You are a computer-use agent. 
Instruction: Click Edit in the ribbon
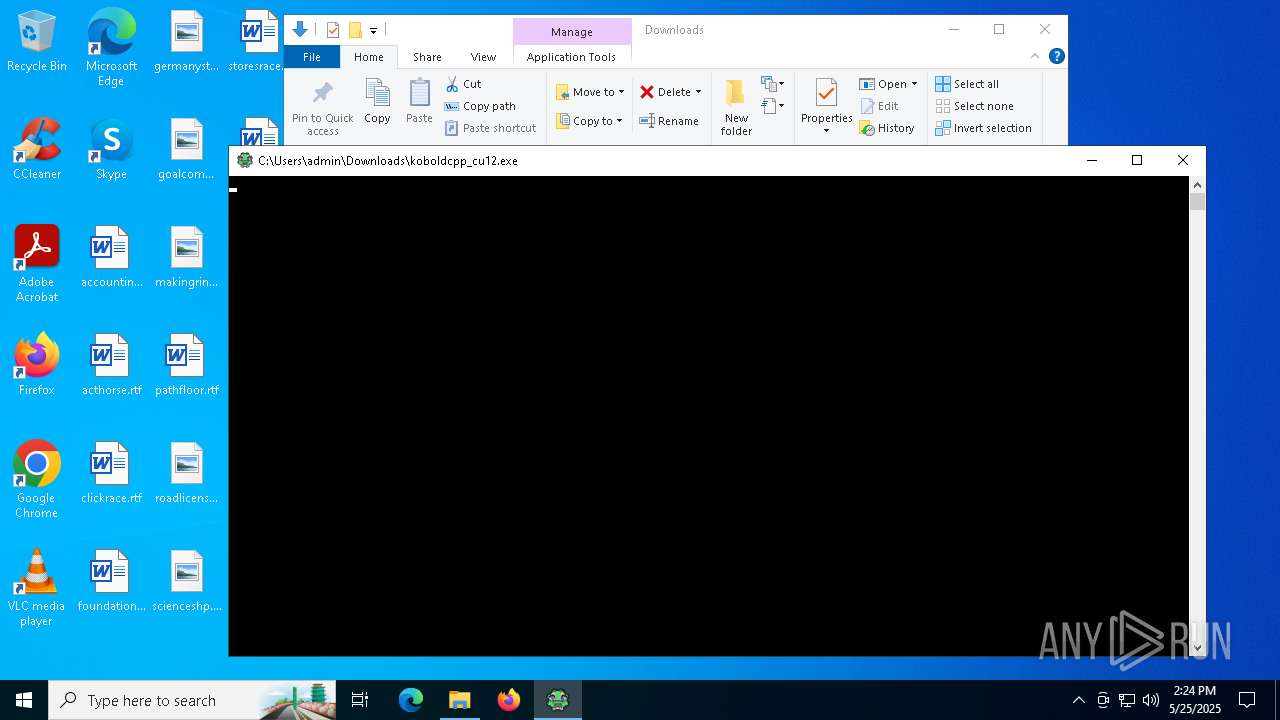click(x=879, y=106)
